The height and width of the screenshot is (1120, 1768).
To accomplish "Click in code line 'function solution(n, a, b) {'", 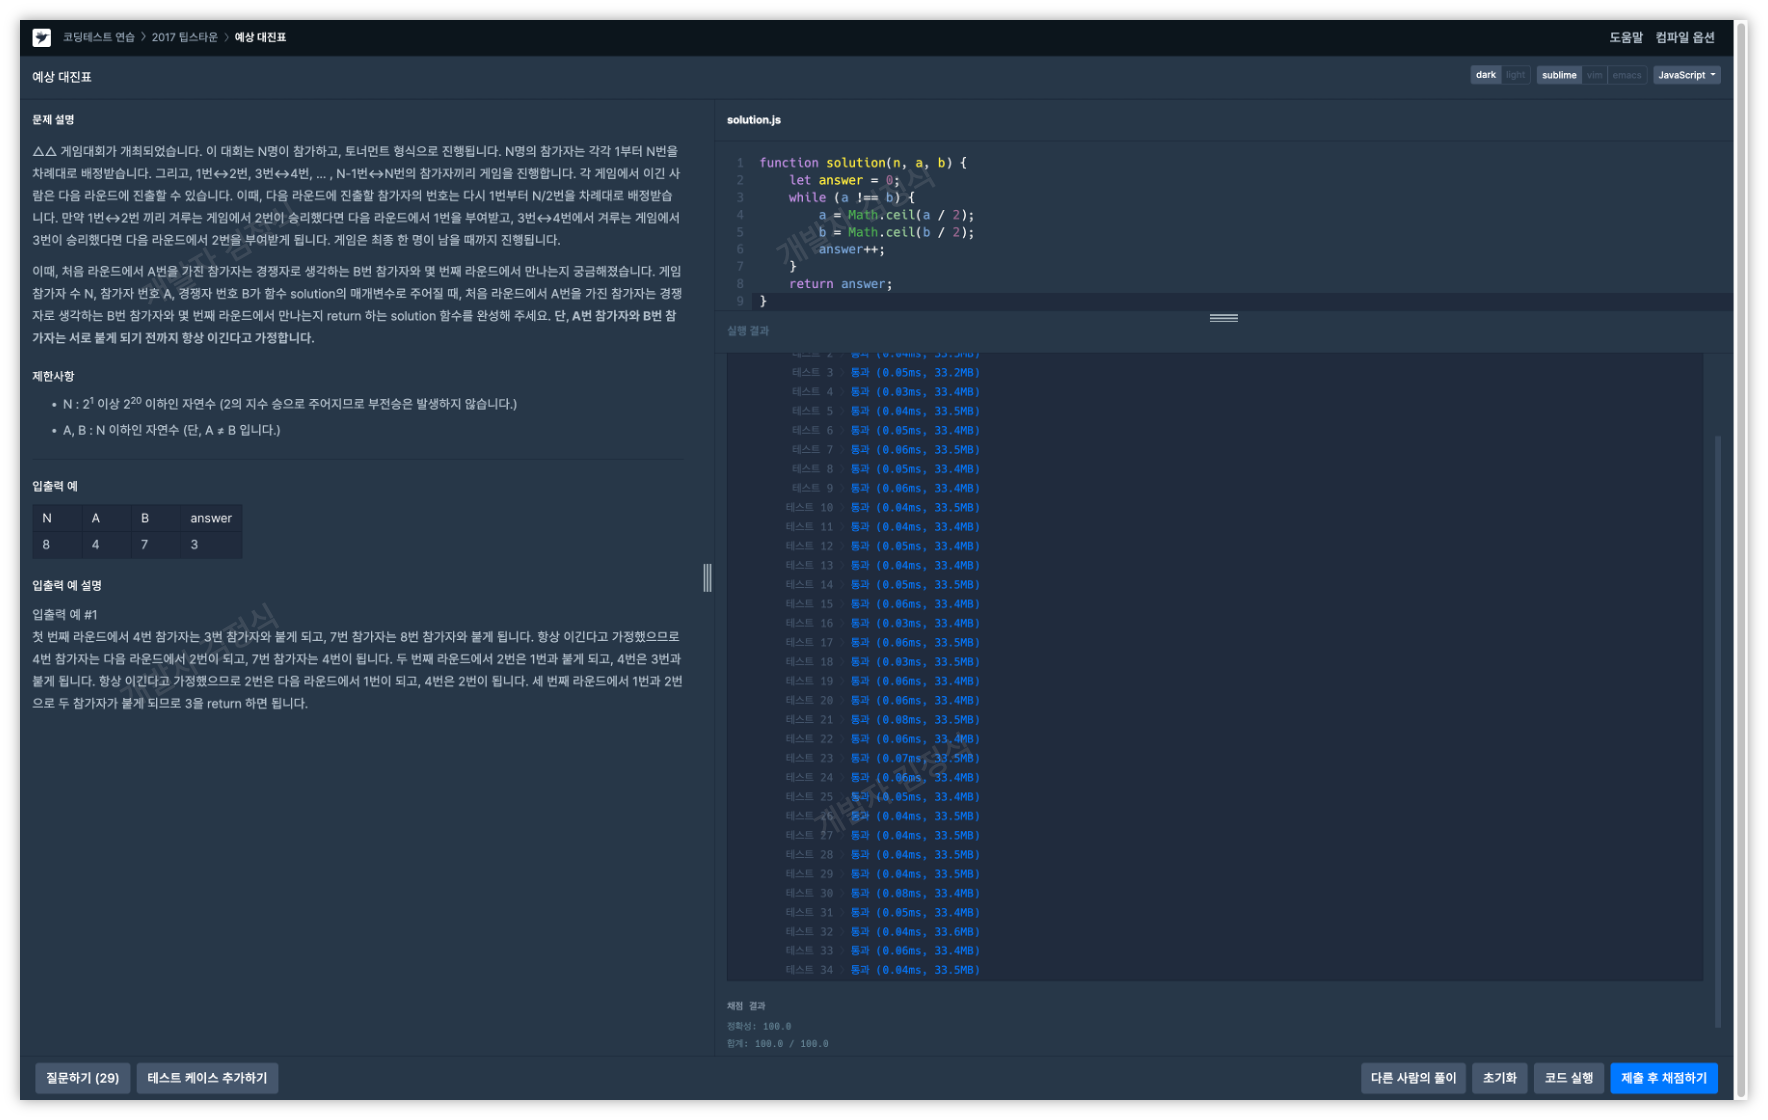I will click(862, 163).
